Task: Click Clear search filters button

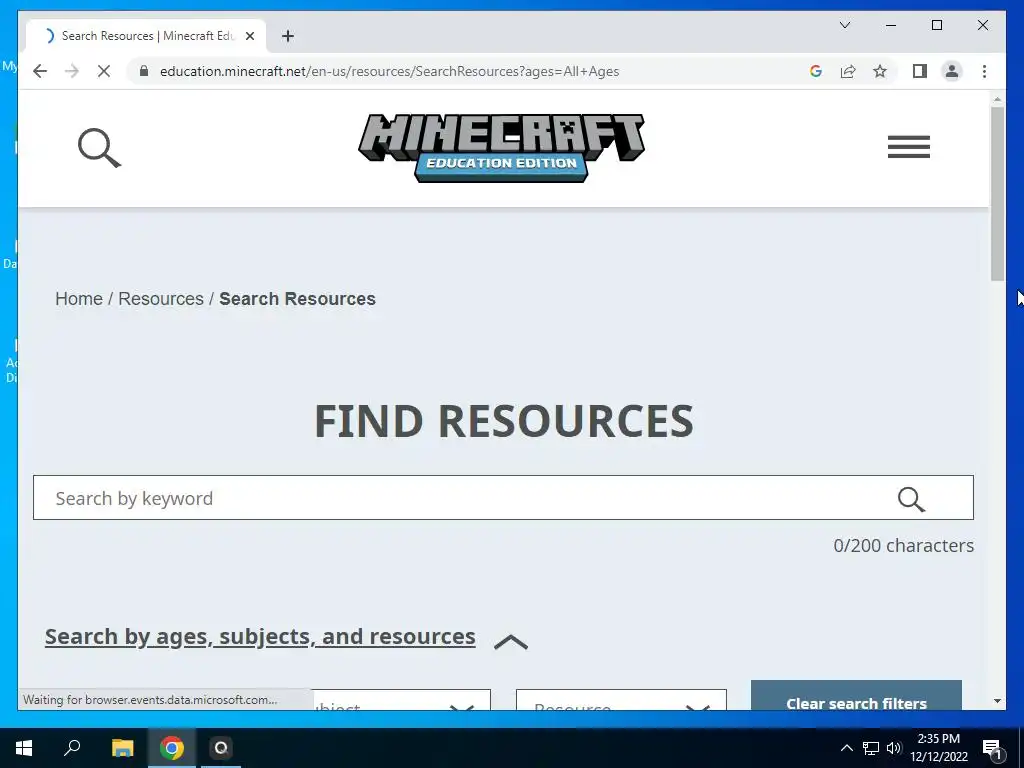Action: (856, 696)
